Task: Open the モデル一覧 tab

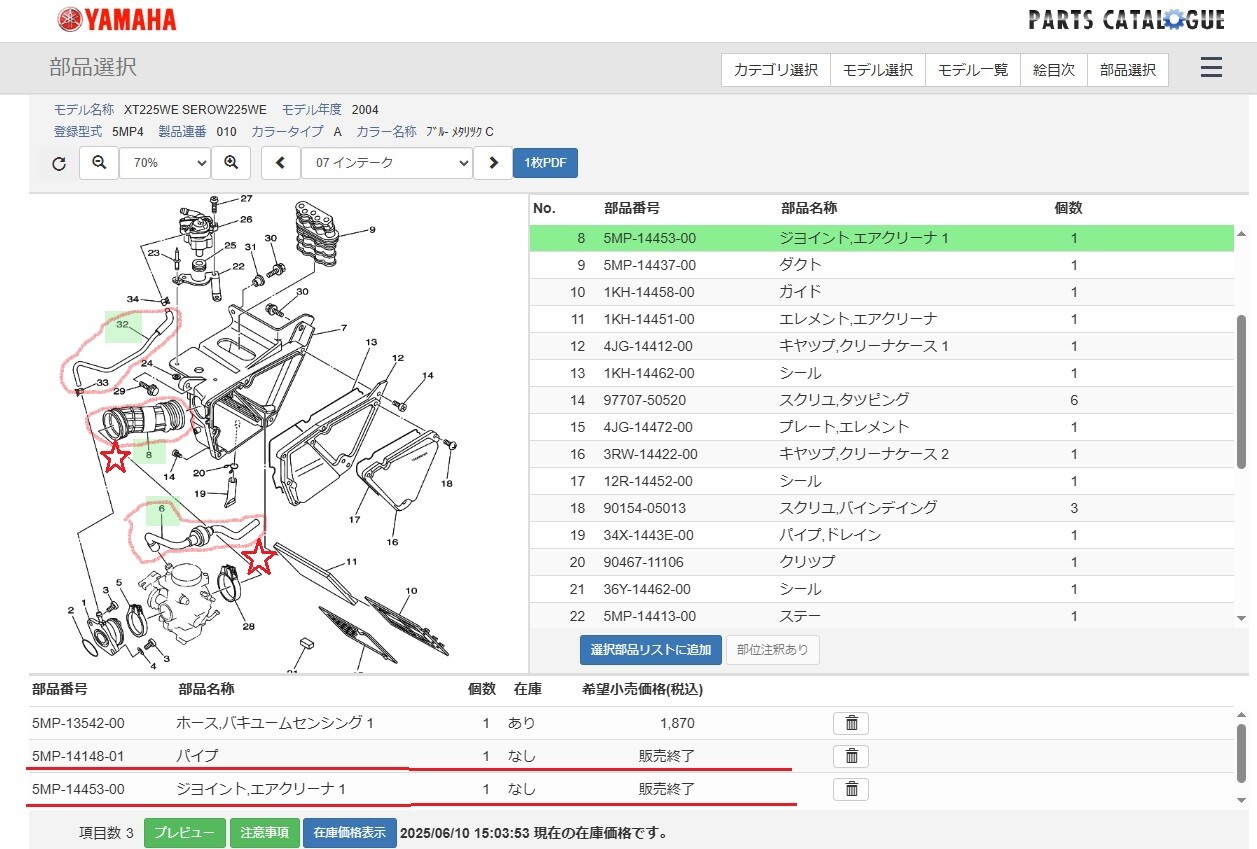Action: click(x=973, y=70)
